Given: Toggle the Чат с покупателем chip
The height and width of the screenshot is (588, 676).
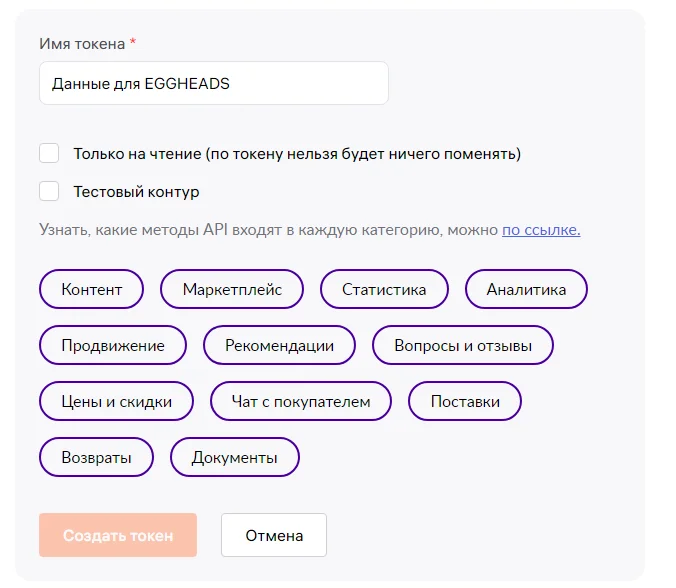Looking at the screenshot, I should pos(301,401).
